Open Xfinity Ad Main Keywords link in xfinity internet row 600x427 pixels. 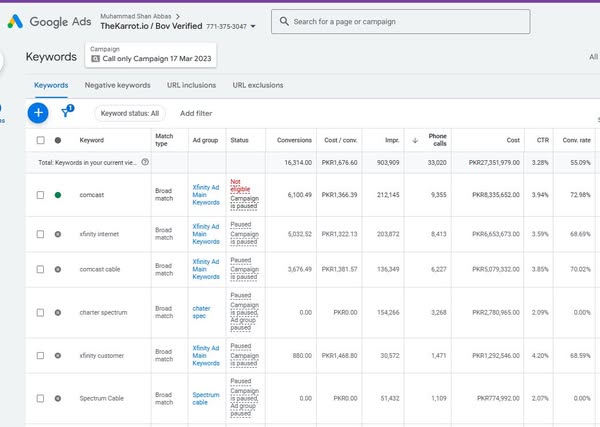click(x=206, y=234)
